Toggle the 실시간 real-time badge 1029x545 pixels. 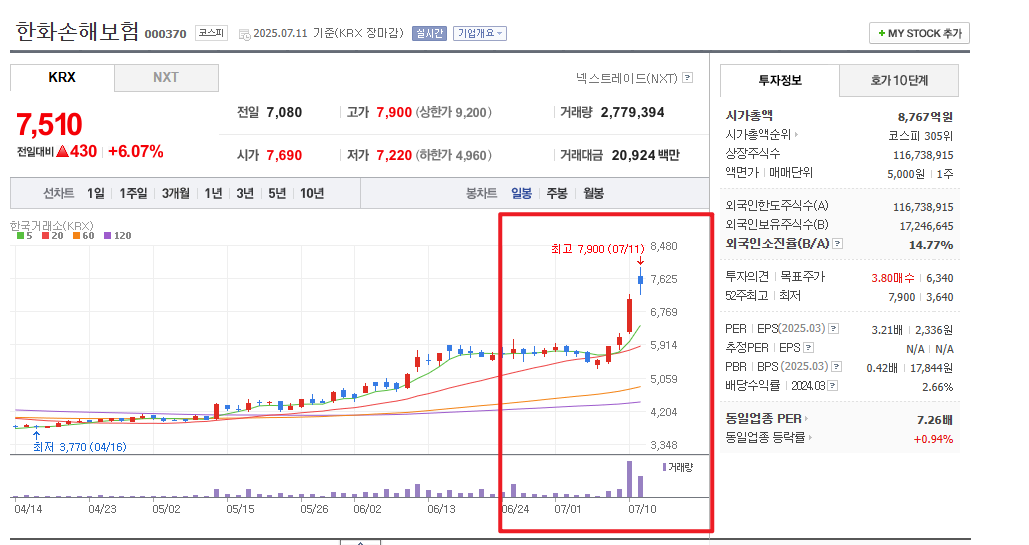click(429, 33)
